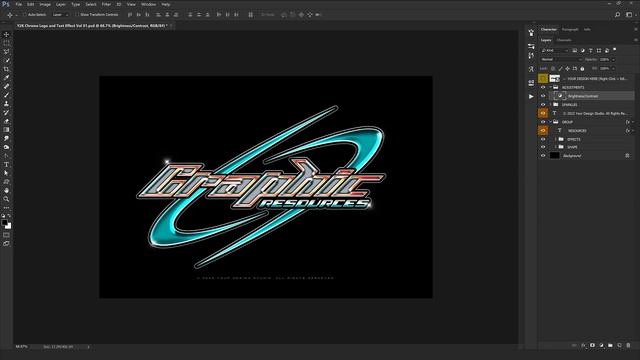640x360 pixels.
Task: Click the Actions panel play icon
Action: (x=531, y=96)
